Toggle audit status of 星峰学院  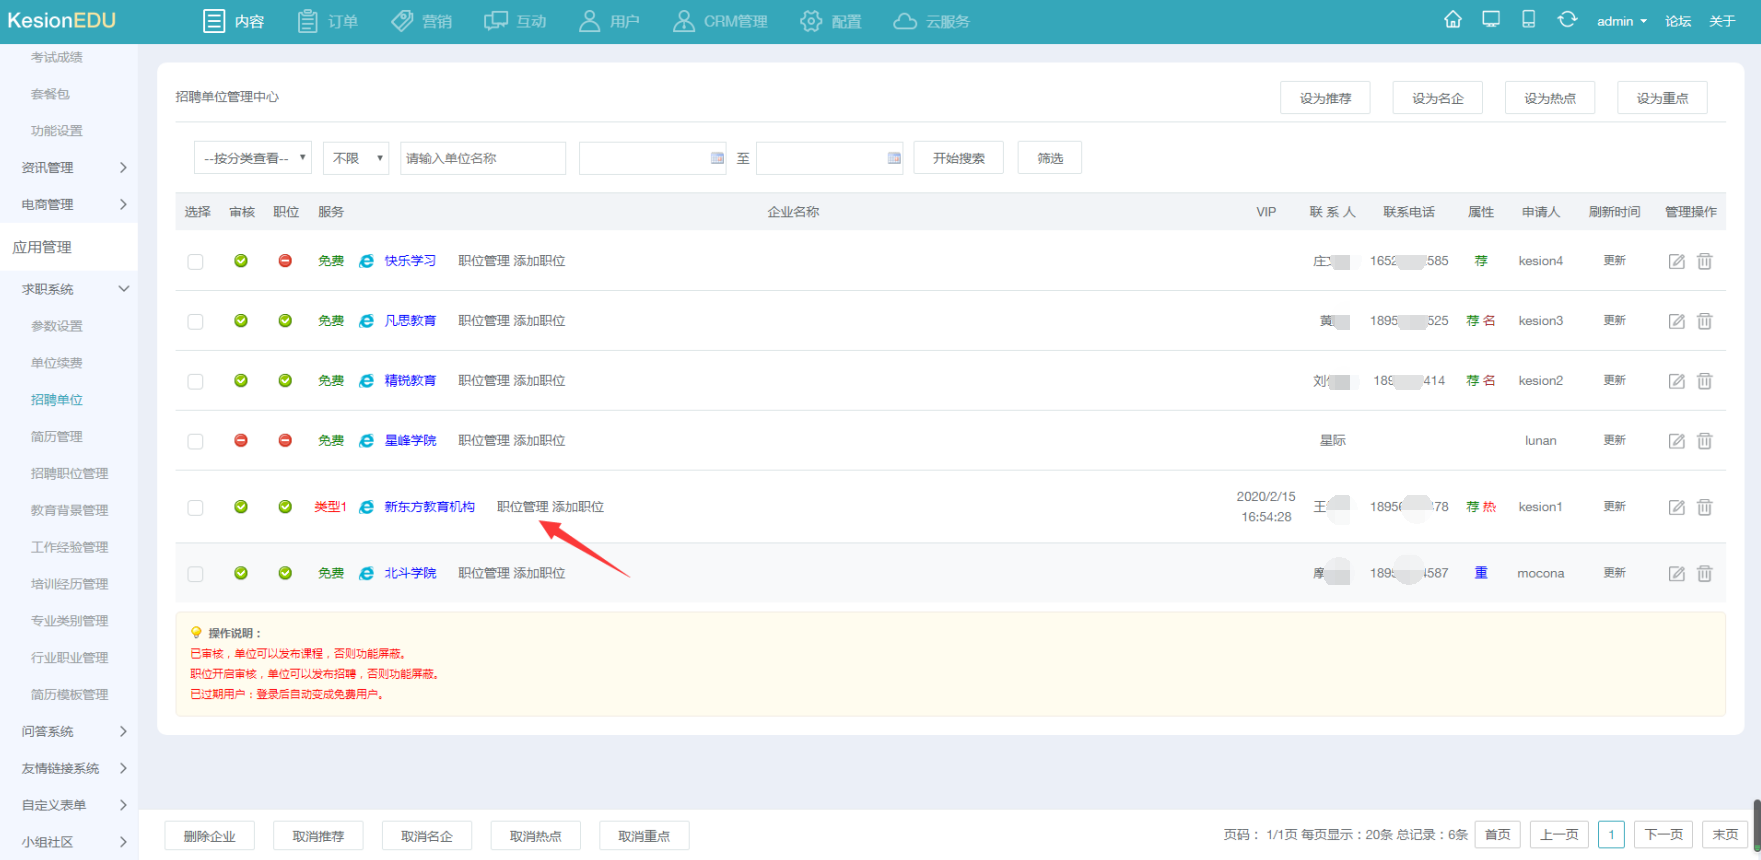(x=241, y=440)
